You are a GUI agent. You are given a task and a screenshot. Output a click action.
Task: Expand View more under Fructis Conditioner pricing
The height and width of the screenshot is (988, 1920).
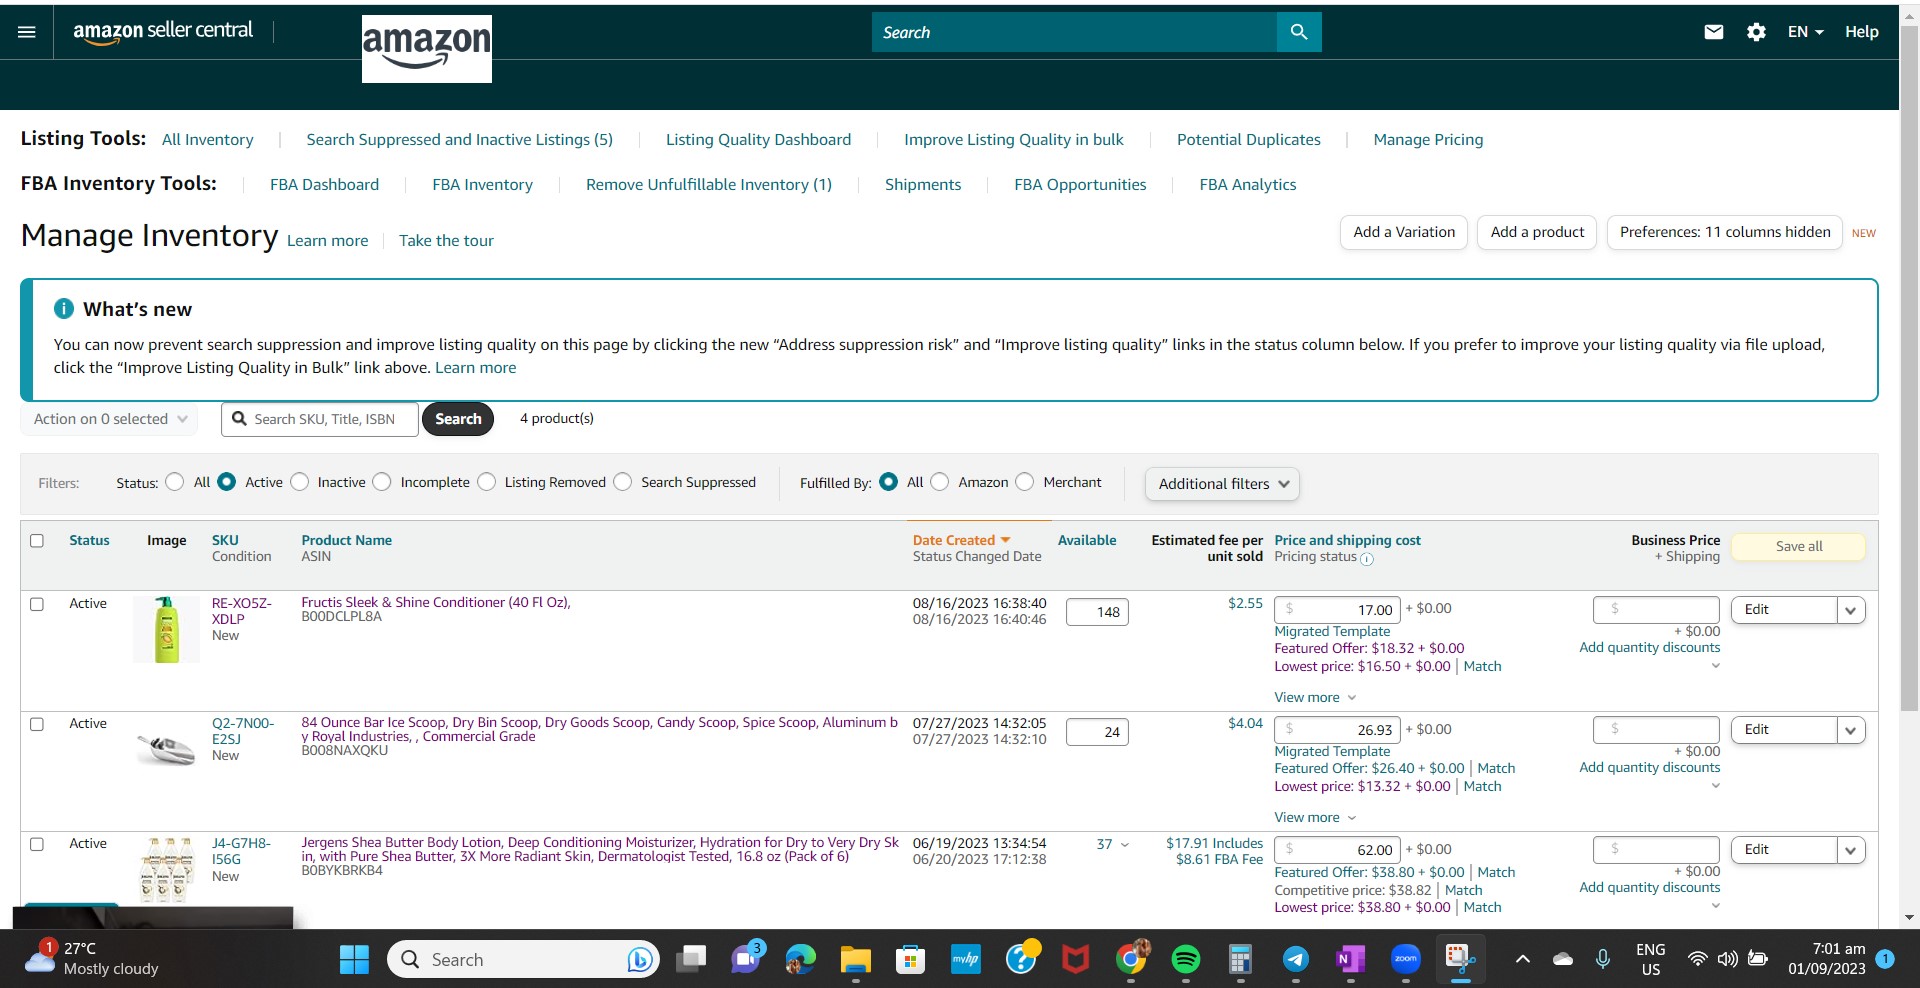[1315, 697]
